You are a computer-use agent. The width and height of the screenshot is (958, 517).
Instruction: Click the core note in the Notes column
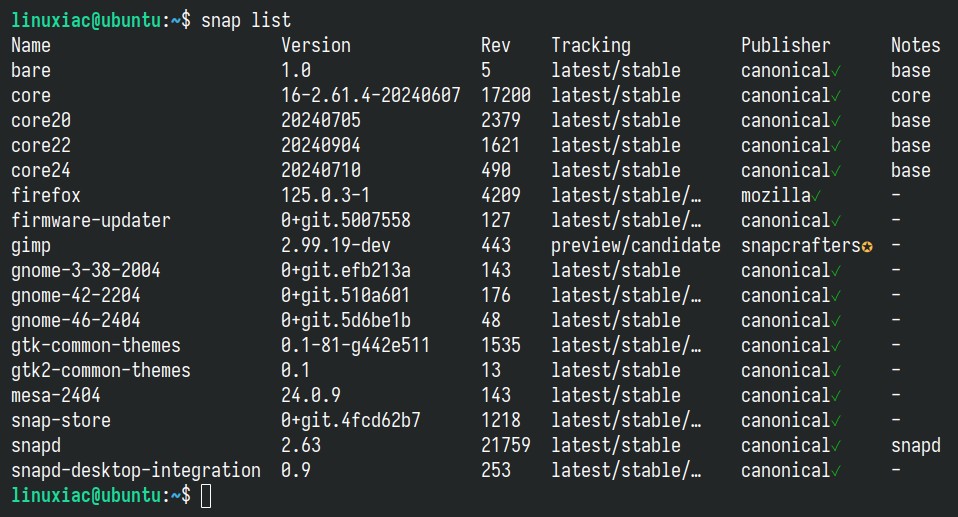pyautogui.click(x=910, y=95)
